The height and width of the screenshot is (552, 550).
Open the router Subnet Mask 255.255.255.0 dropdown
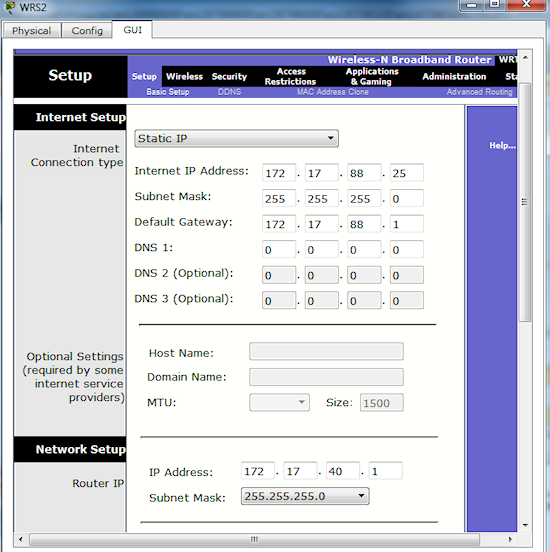click(x=305, y=496)
